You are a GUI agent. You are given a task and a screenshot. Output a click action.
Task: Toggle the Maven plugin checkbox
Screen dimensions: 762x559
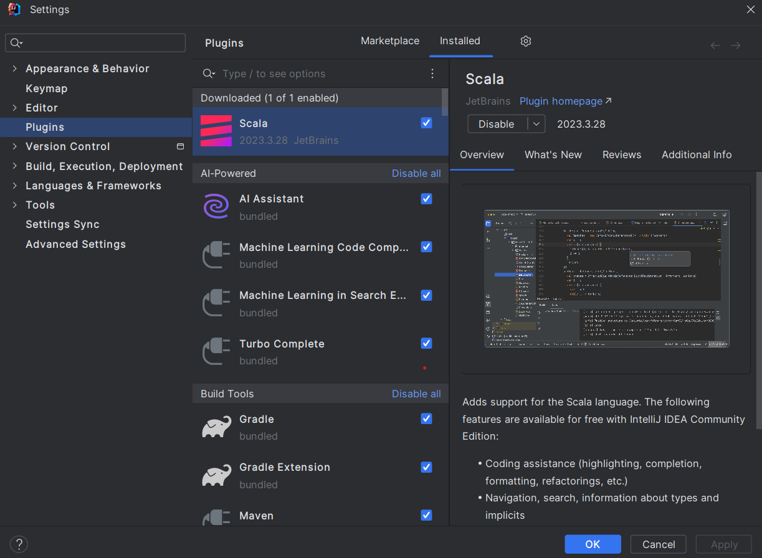pos(426,515)
